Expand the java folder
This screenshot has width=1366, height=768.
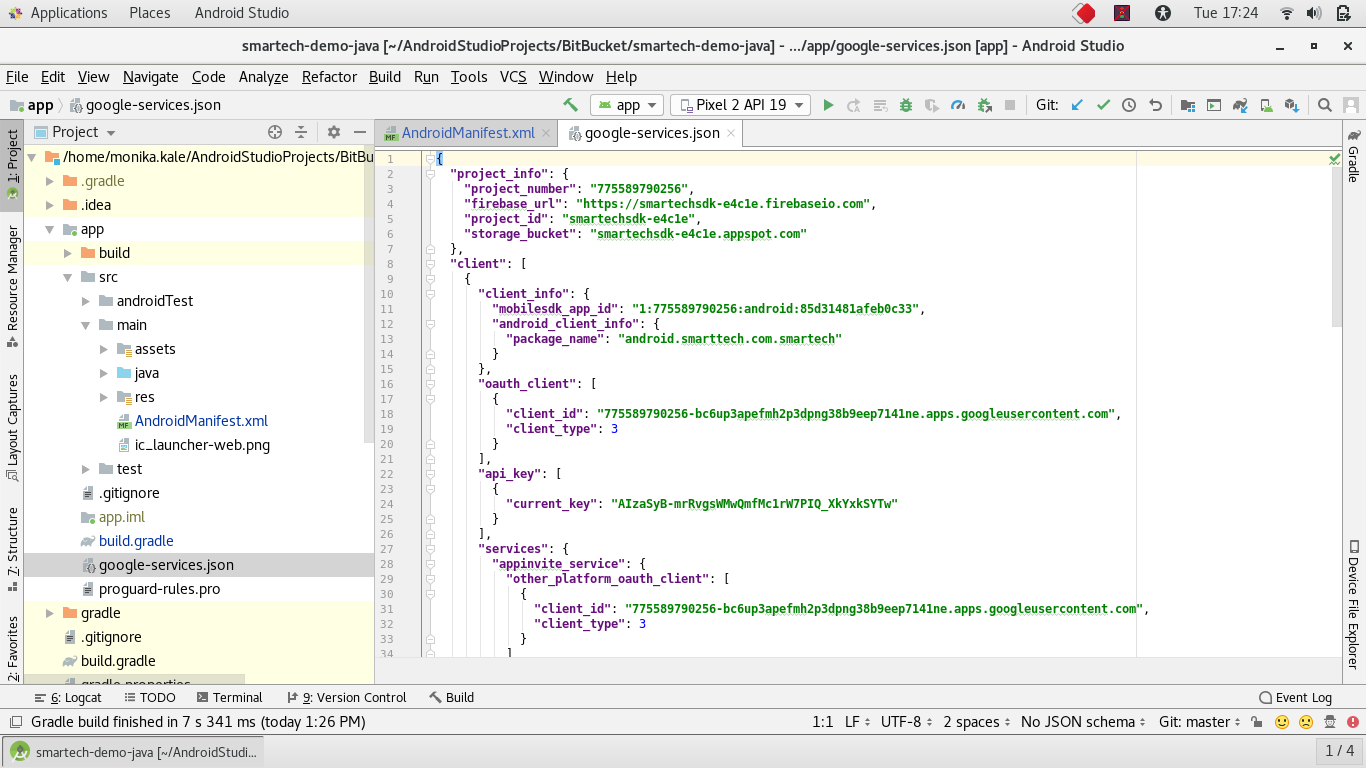104,373
